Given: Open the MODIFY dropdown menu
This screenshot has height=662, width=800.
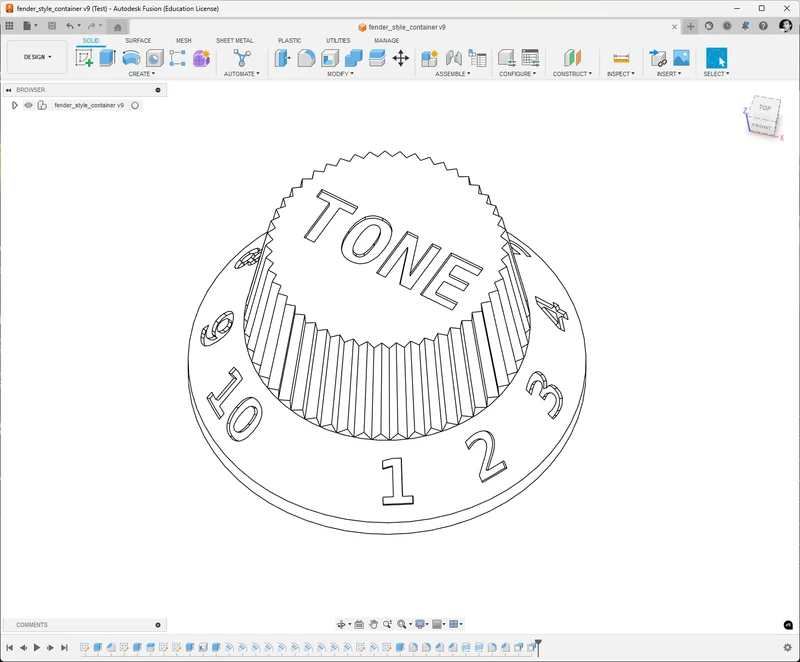Looking at the screenshot, I should click(340, 74).
